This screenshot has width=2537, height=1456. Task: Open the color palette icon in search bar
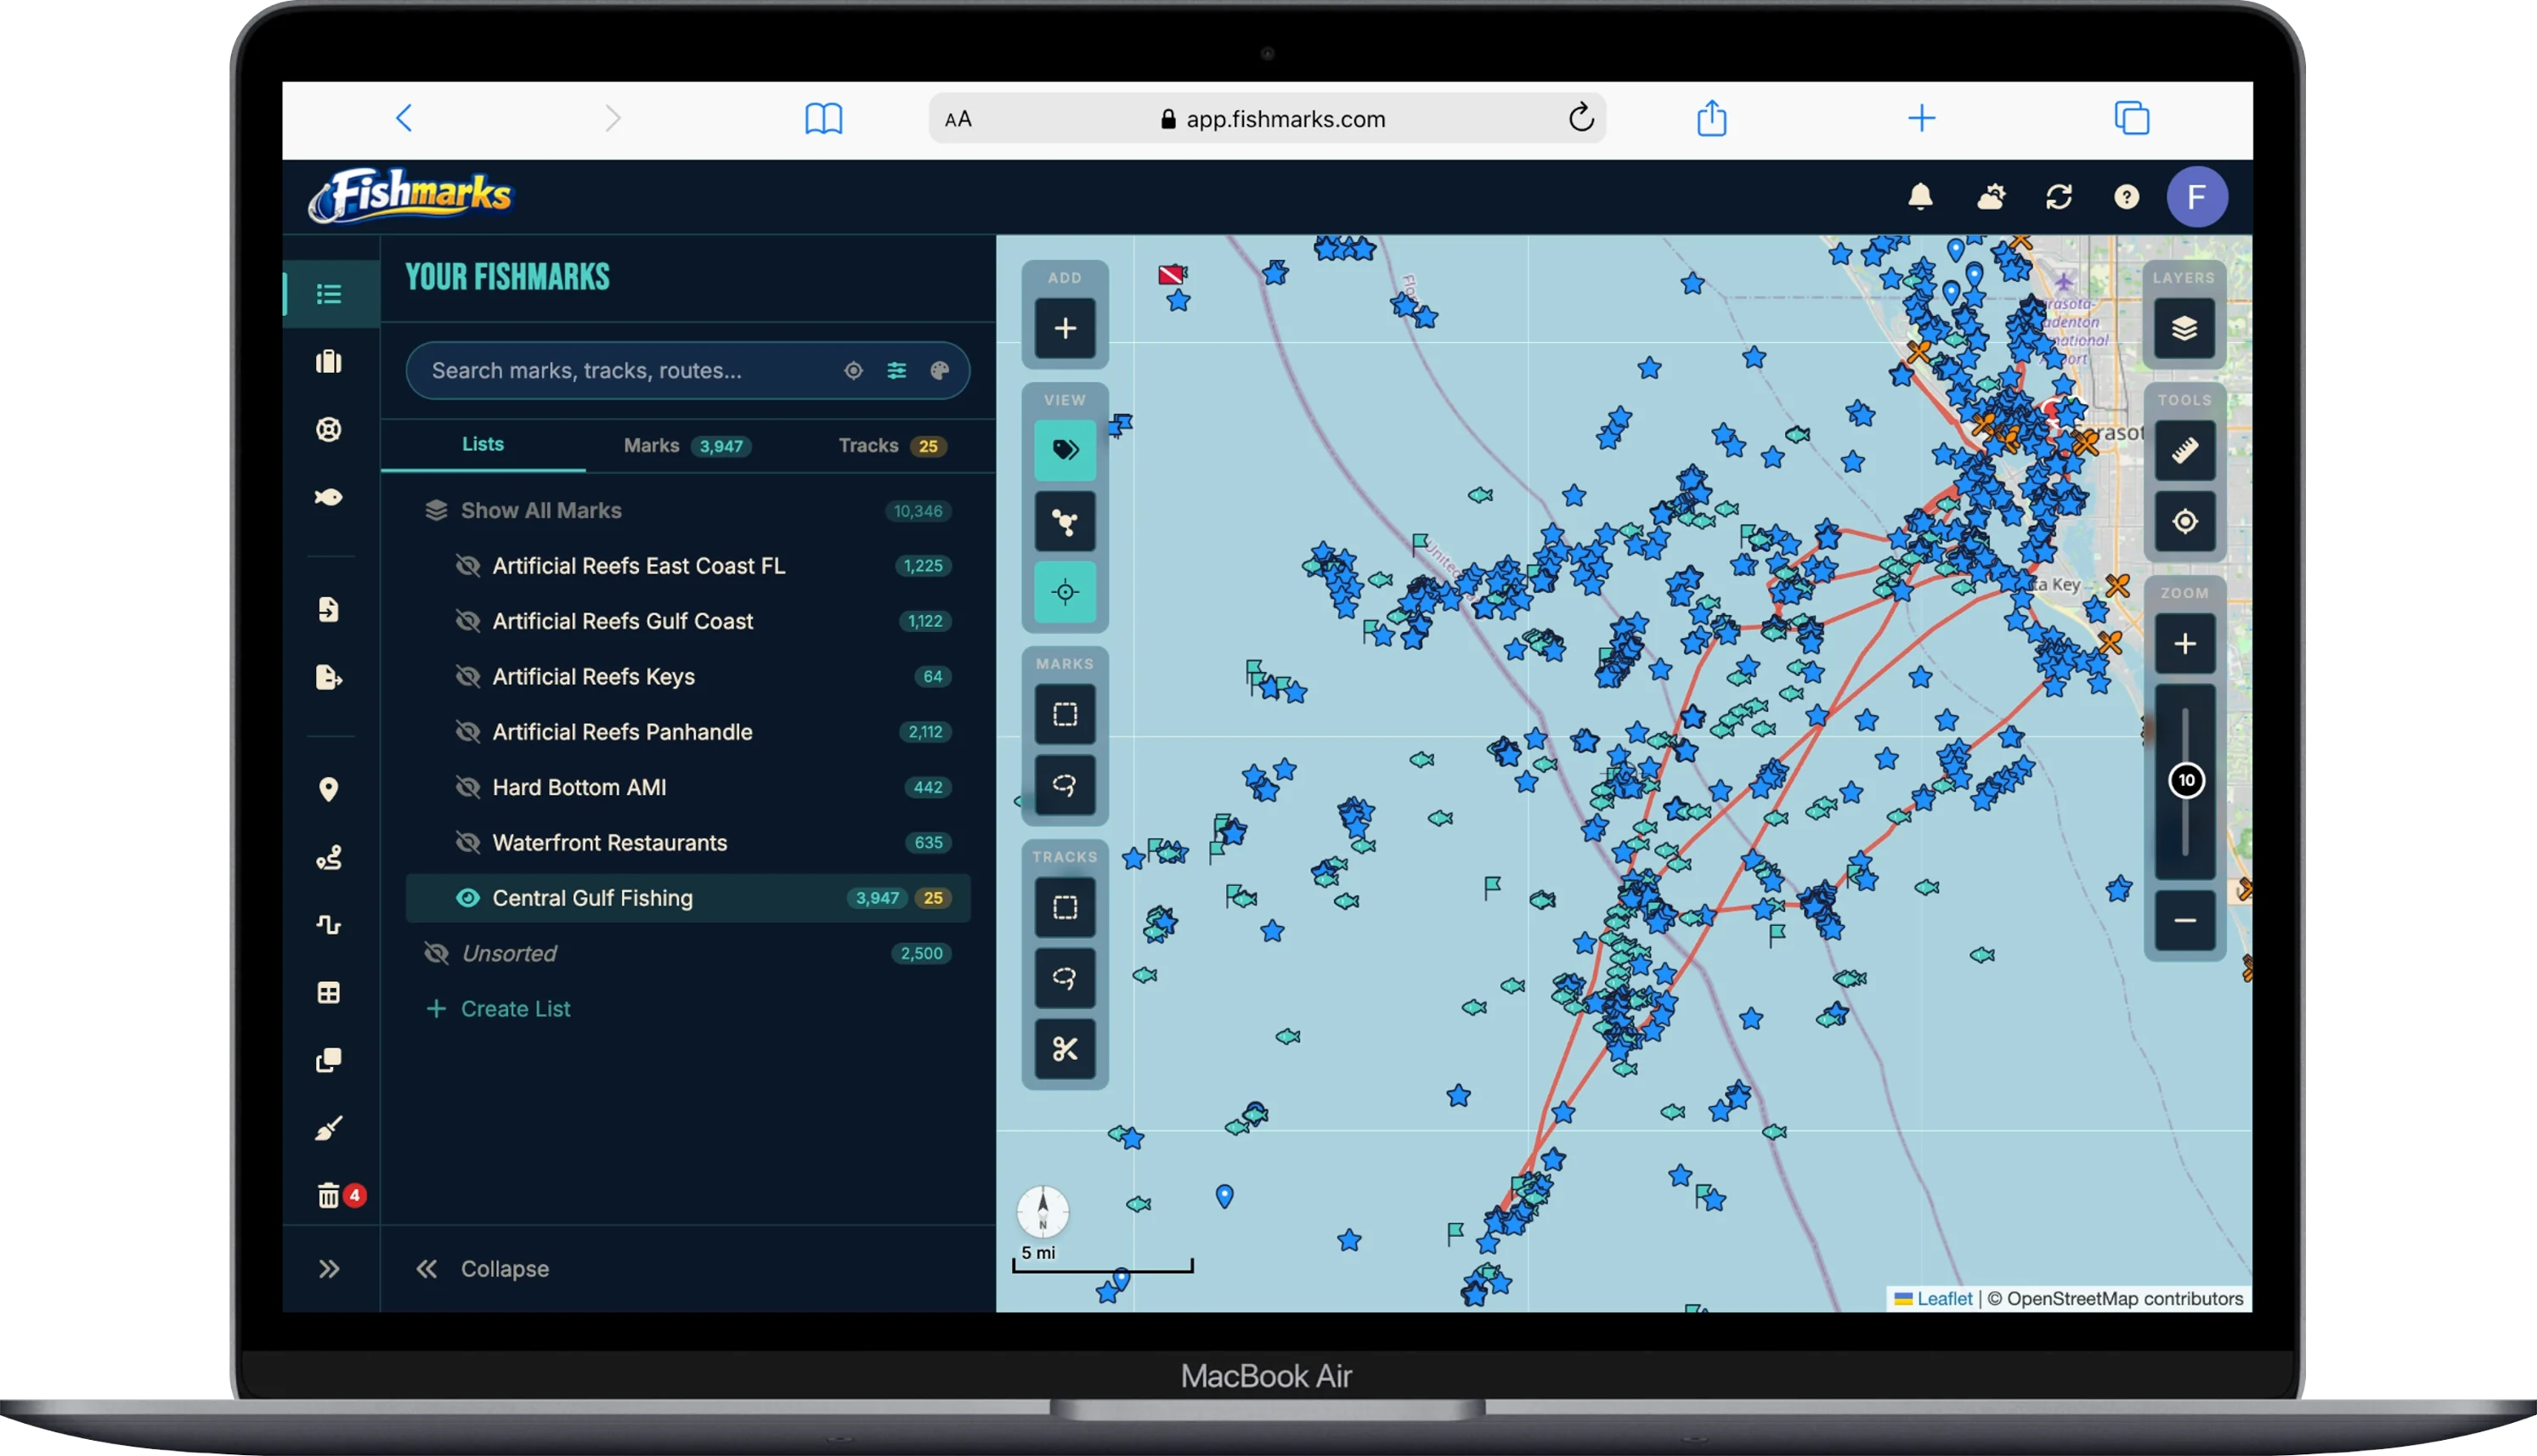(939, 371)
